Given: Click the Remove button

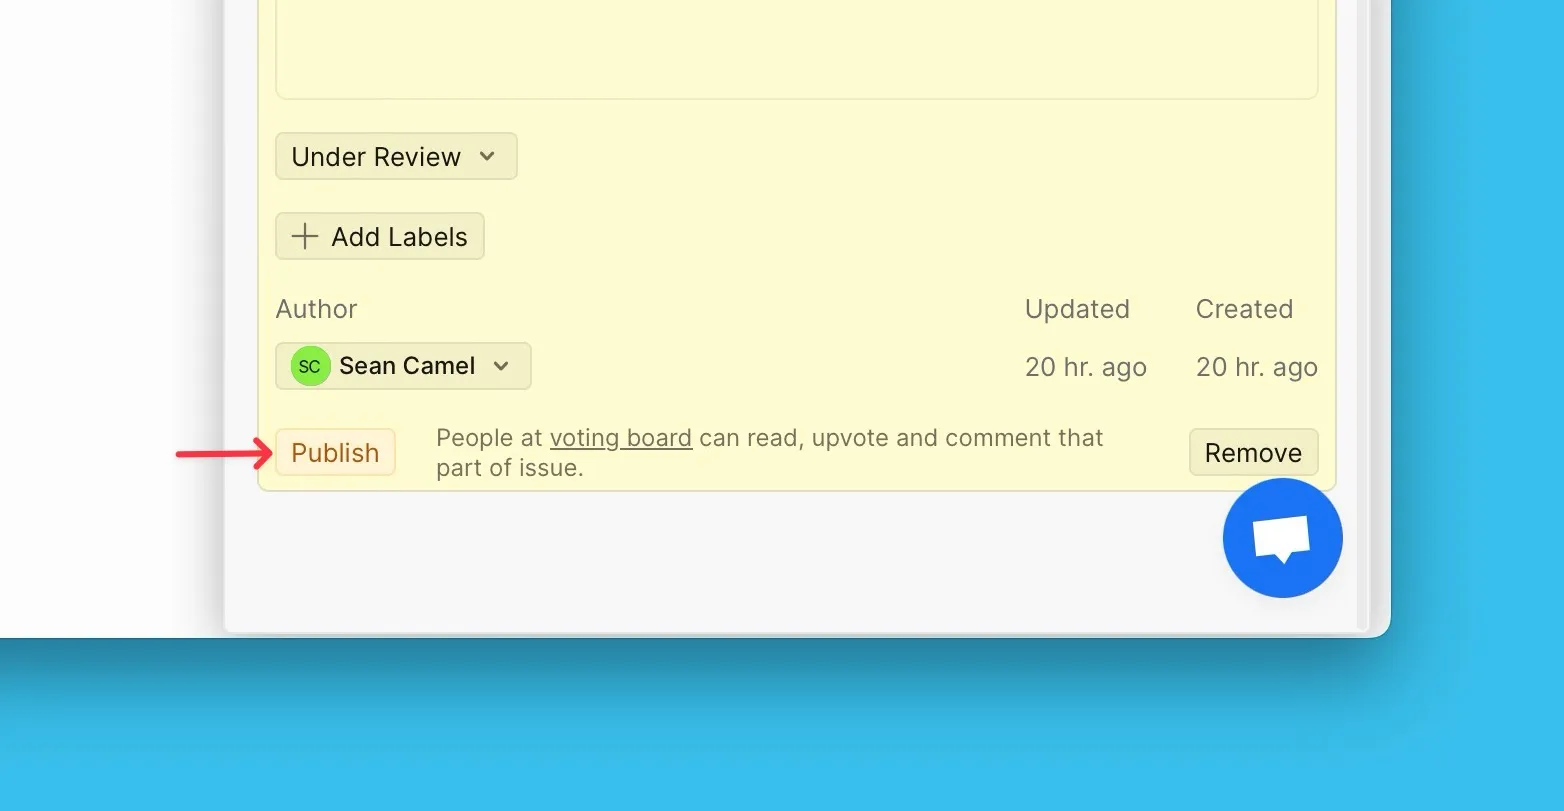Looking at the screenshot, I should tap(1253, 453).
